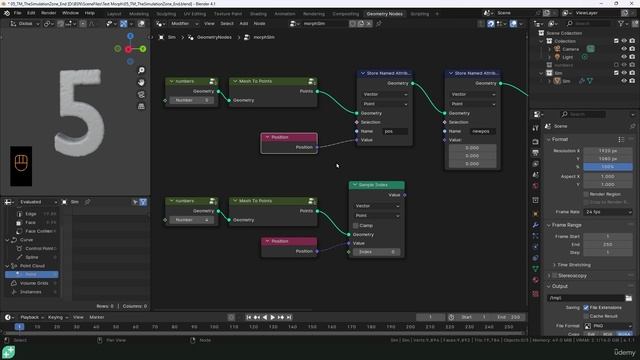Open the Evaluated dropdown in the spreadsheet
The height and width of the screenshot is (360, 640).
[37, 202]
